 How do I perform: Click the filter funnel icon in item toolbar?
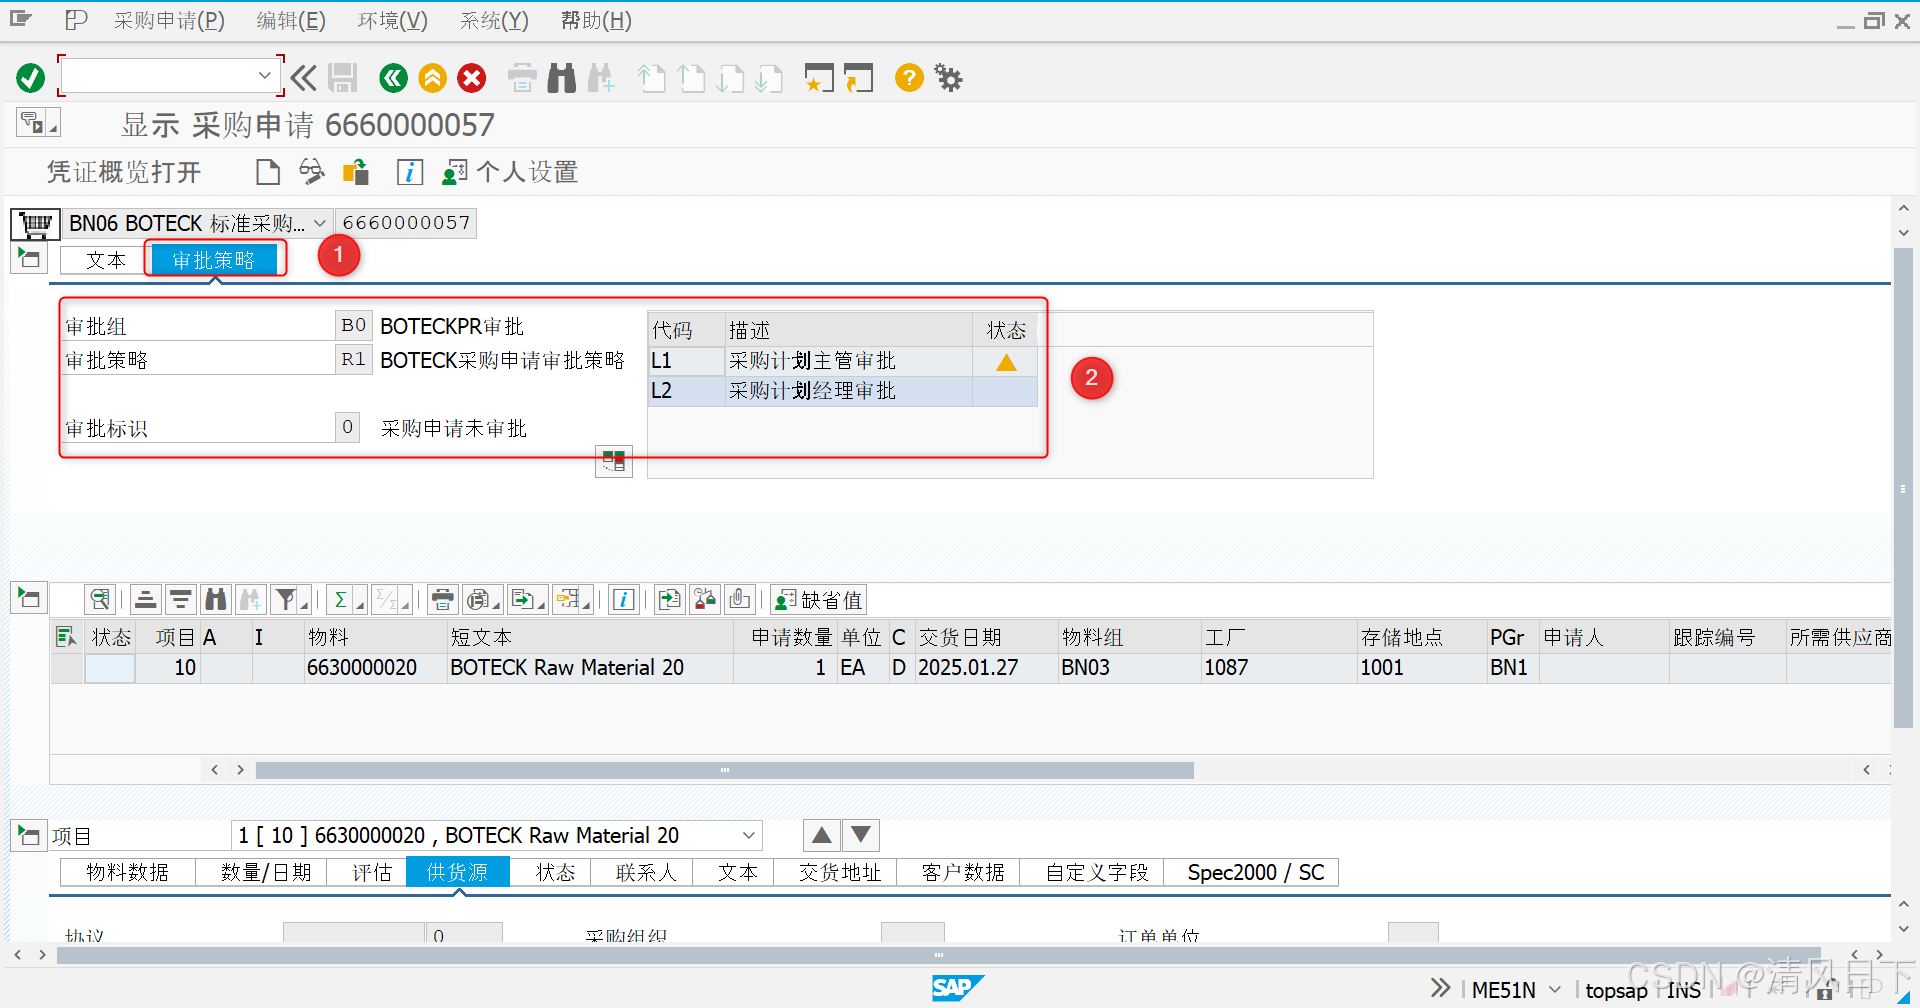pyautogui.click(x=286, y=599)
